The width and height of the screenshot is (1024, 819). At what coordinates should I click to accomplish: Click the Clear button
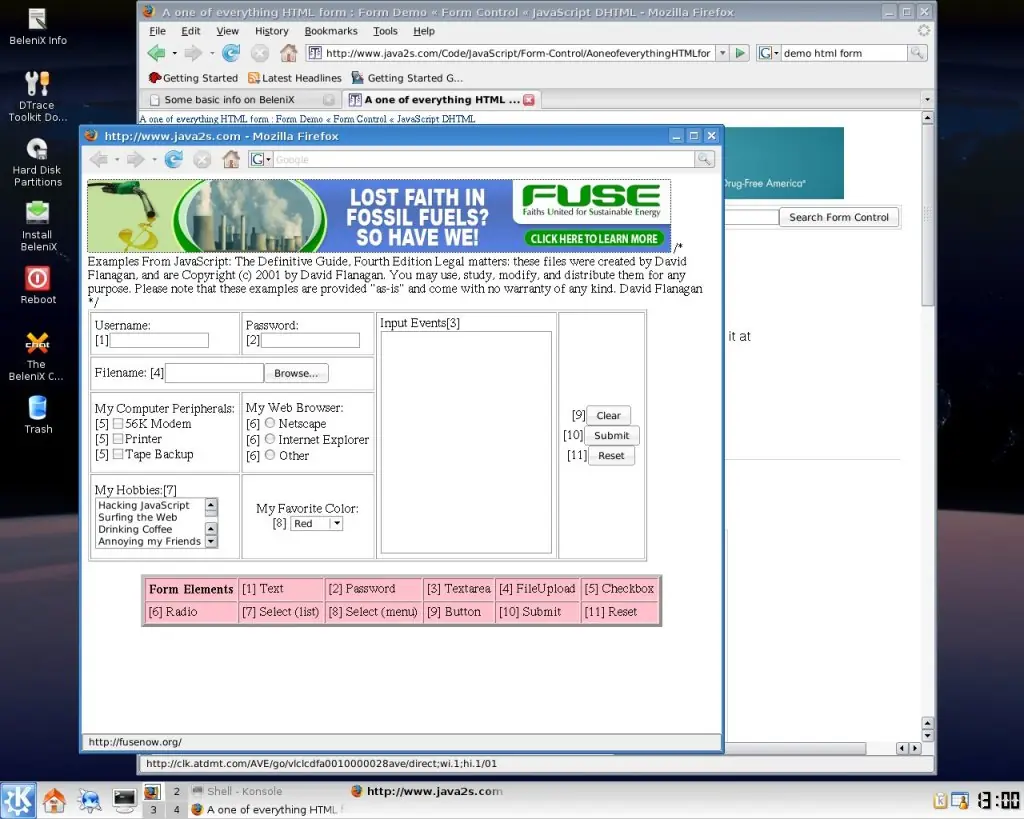point(608,415)
